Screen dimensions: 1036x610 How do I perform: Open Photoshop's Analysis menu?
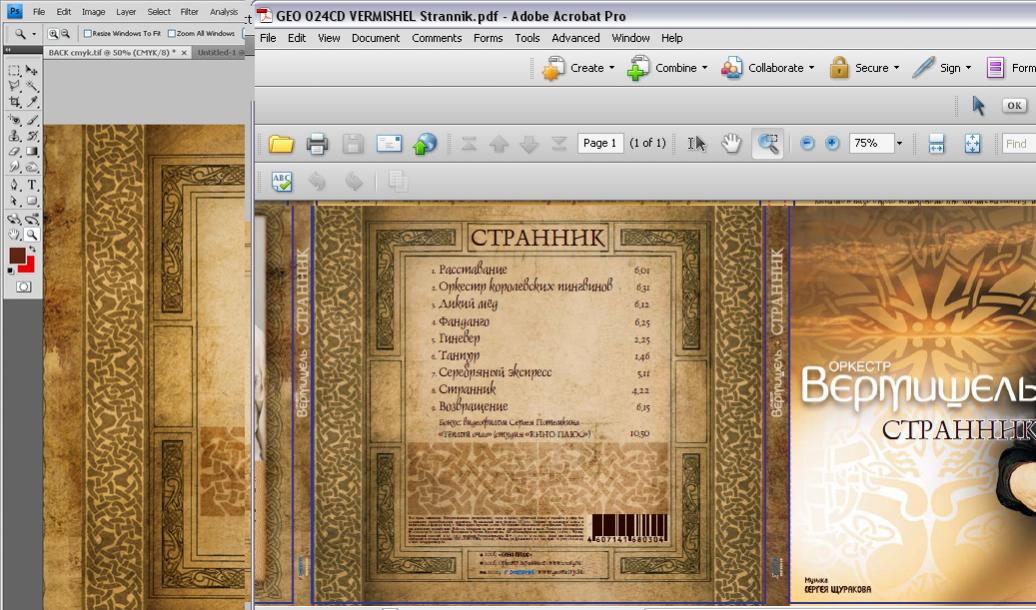223,12
